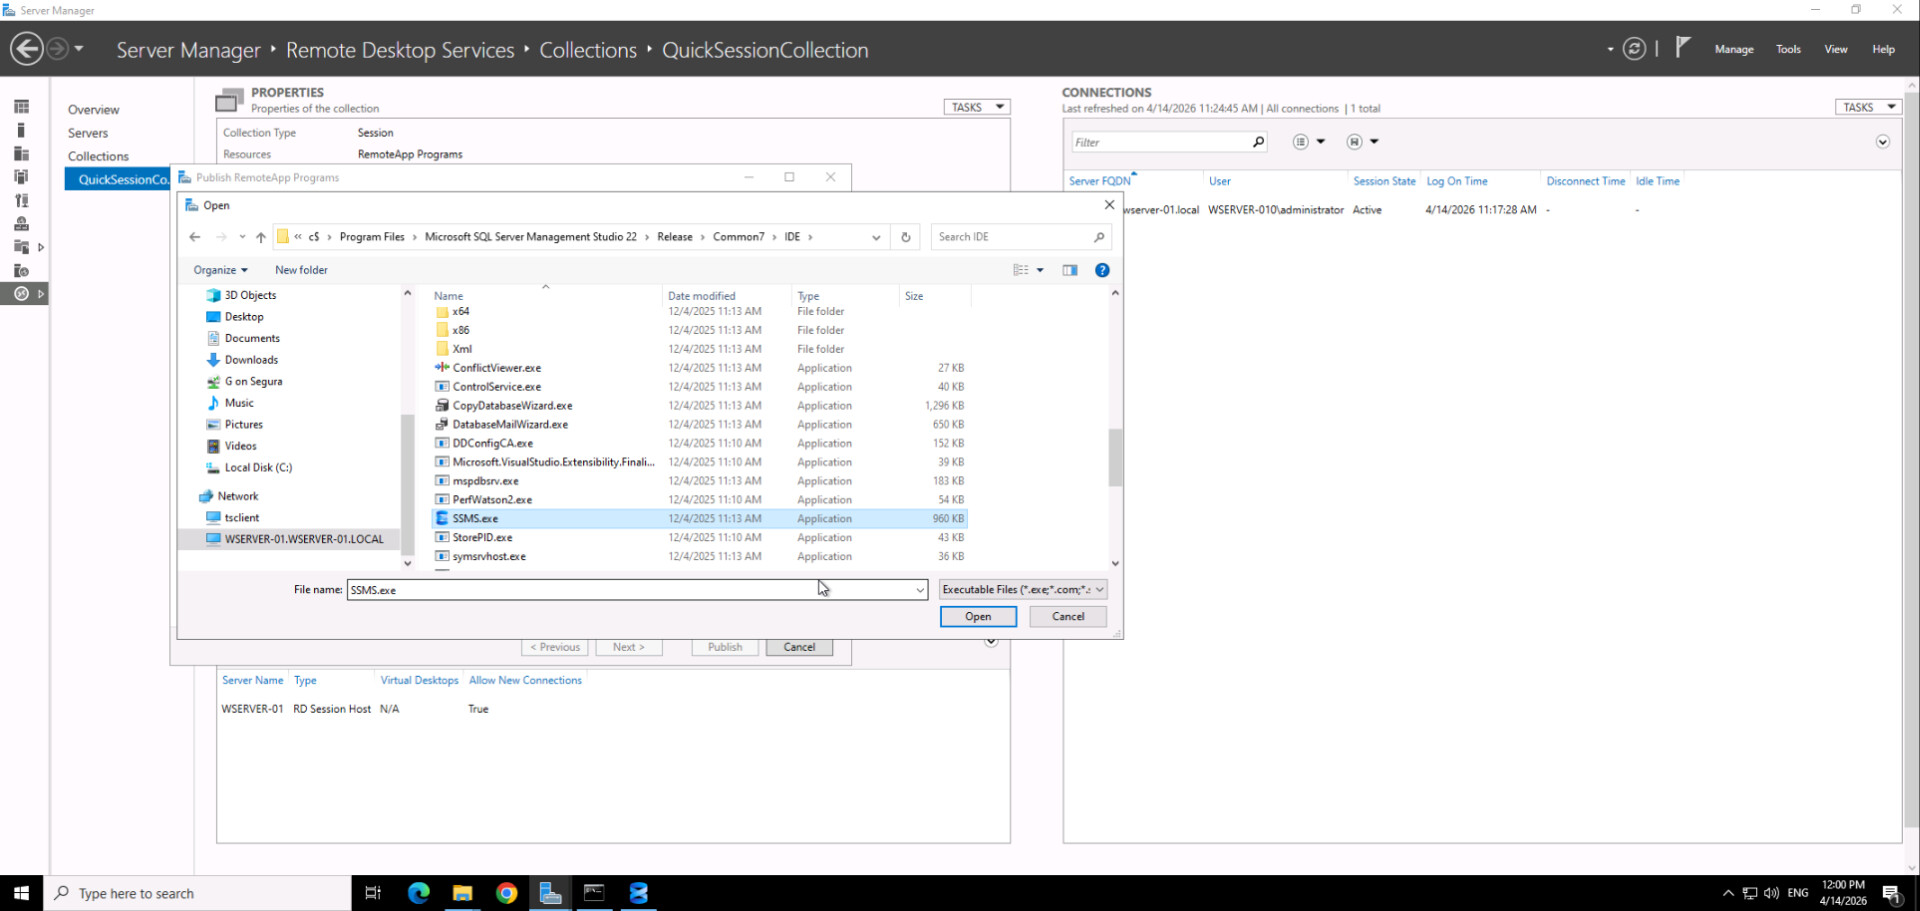Expand the File name history dropdown
Viewport: 1920px width, 911px height.
tap(920, 590)
